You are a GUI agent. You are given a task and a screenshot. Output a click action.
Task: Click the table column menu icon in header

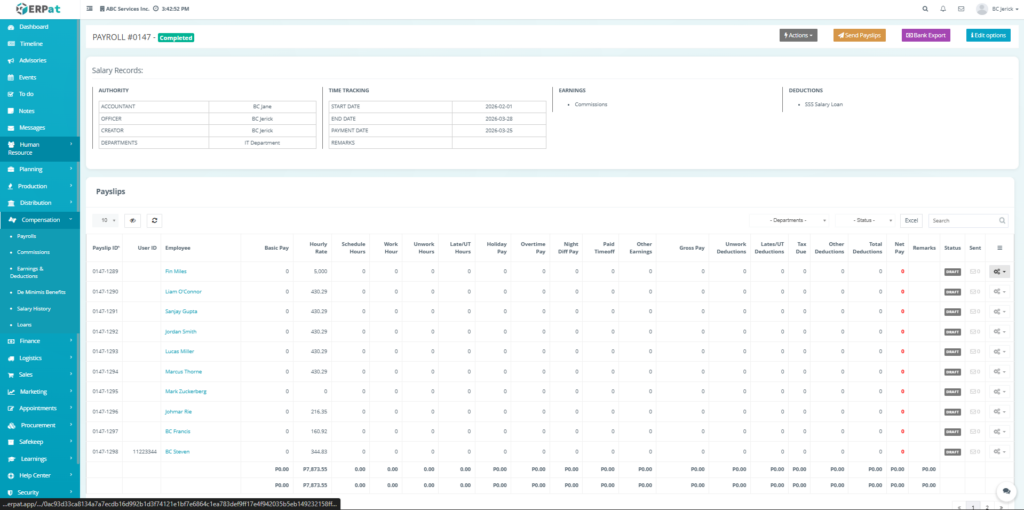(x=999, y=247)
